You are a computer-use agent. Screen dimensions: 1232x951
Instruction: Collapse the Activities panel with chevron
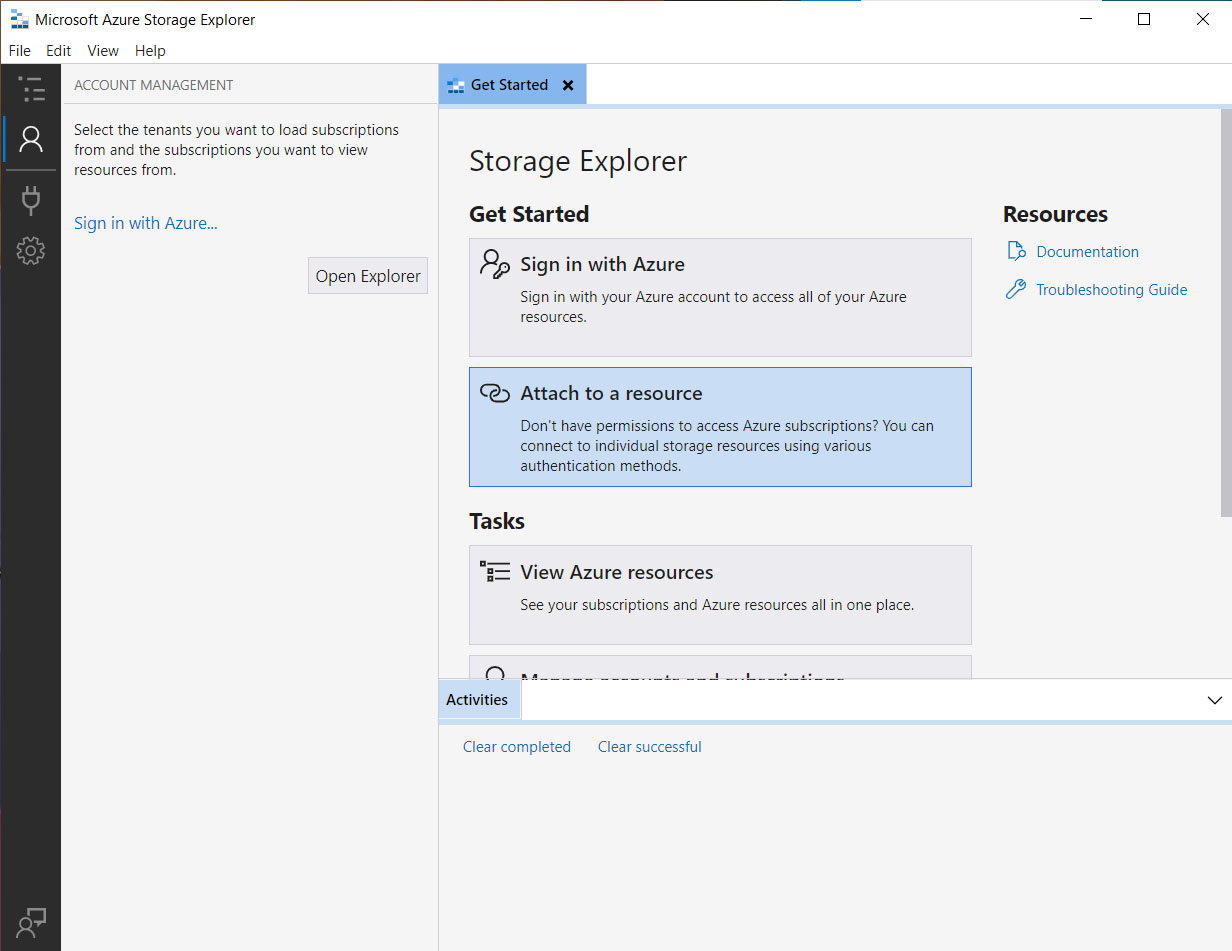tap(1215, 700)
